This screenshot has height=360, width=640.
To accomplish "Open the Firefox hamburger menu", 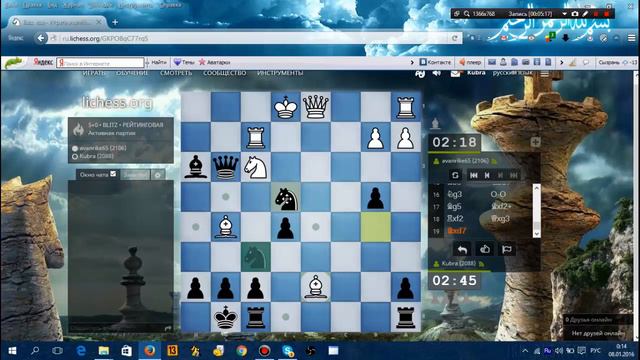I will click(631, 38).
